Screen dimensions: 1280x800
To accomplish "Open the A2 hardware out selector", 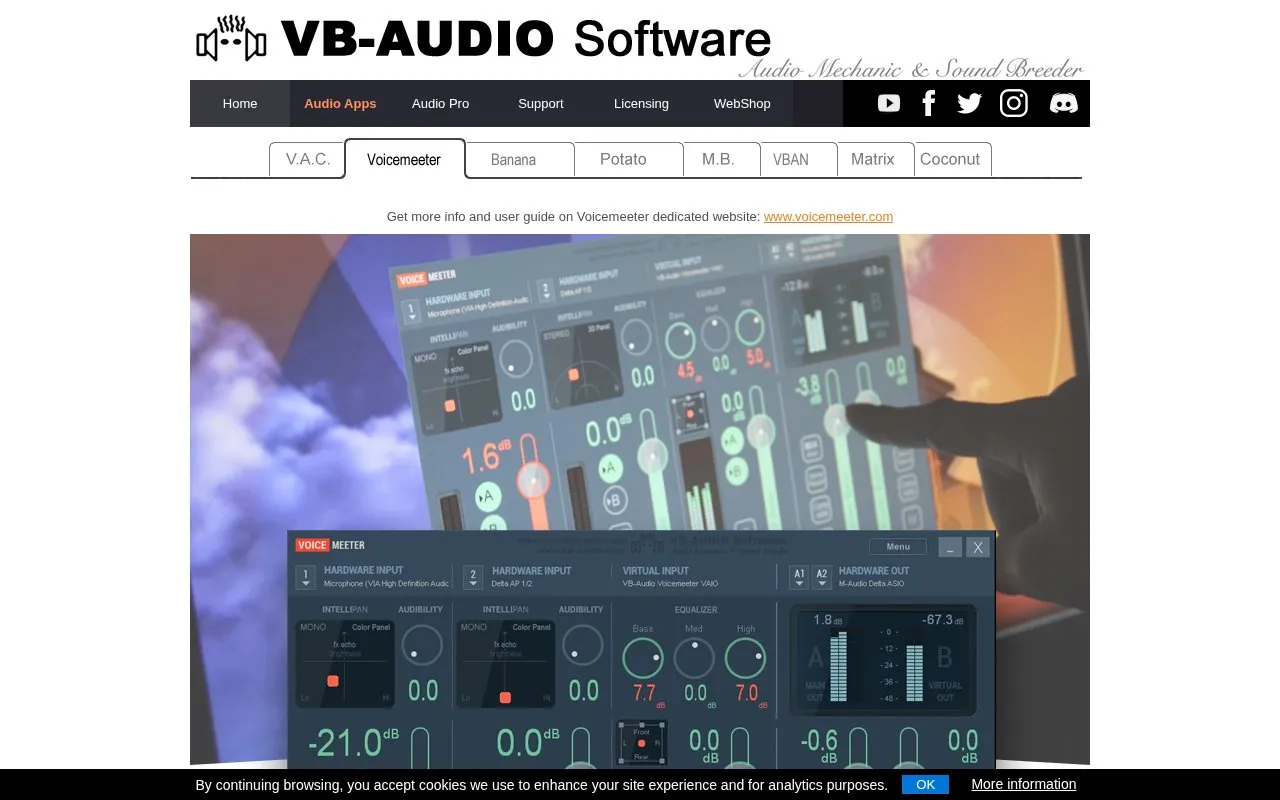I will [x=822, y=577].
